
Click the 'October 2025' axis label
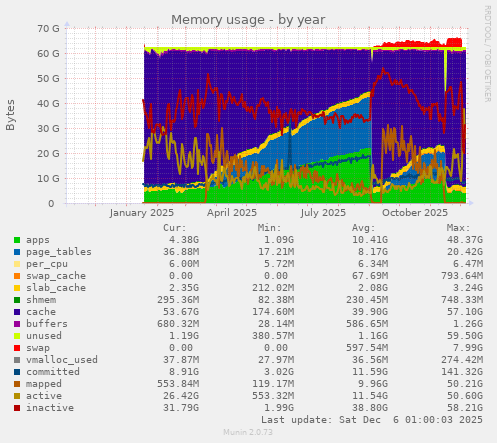coord(415,213)
